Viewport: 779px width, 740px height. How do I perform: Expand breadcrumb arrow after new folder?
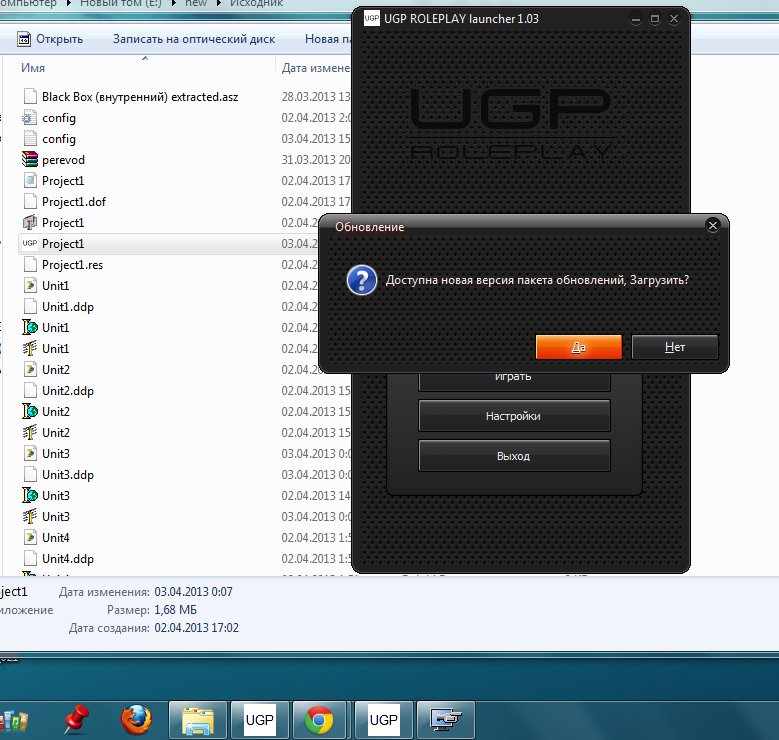(x=219, y=3)
